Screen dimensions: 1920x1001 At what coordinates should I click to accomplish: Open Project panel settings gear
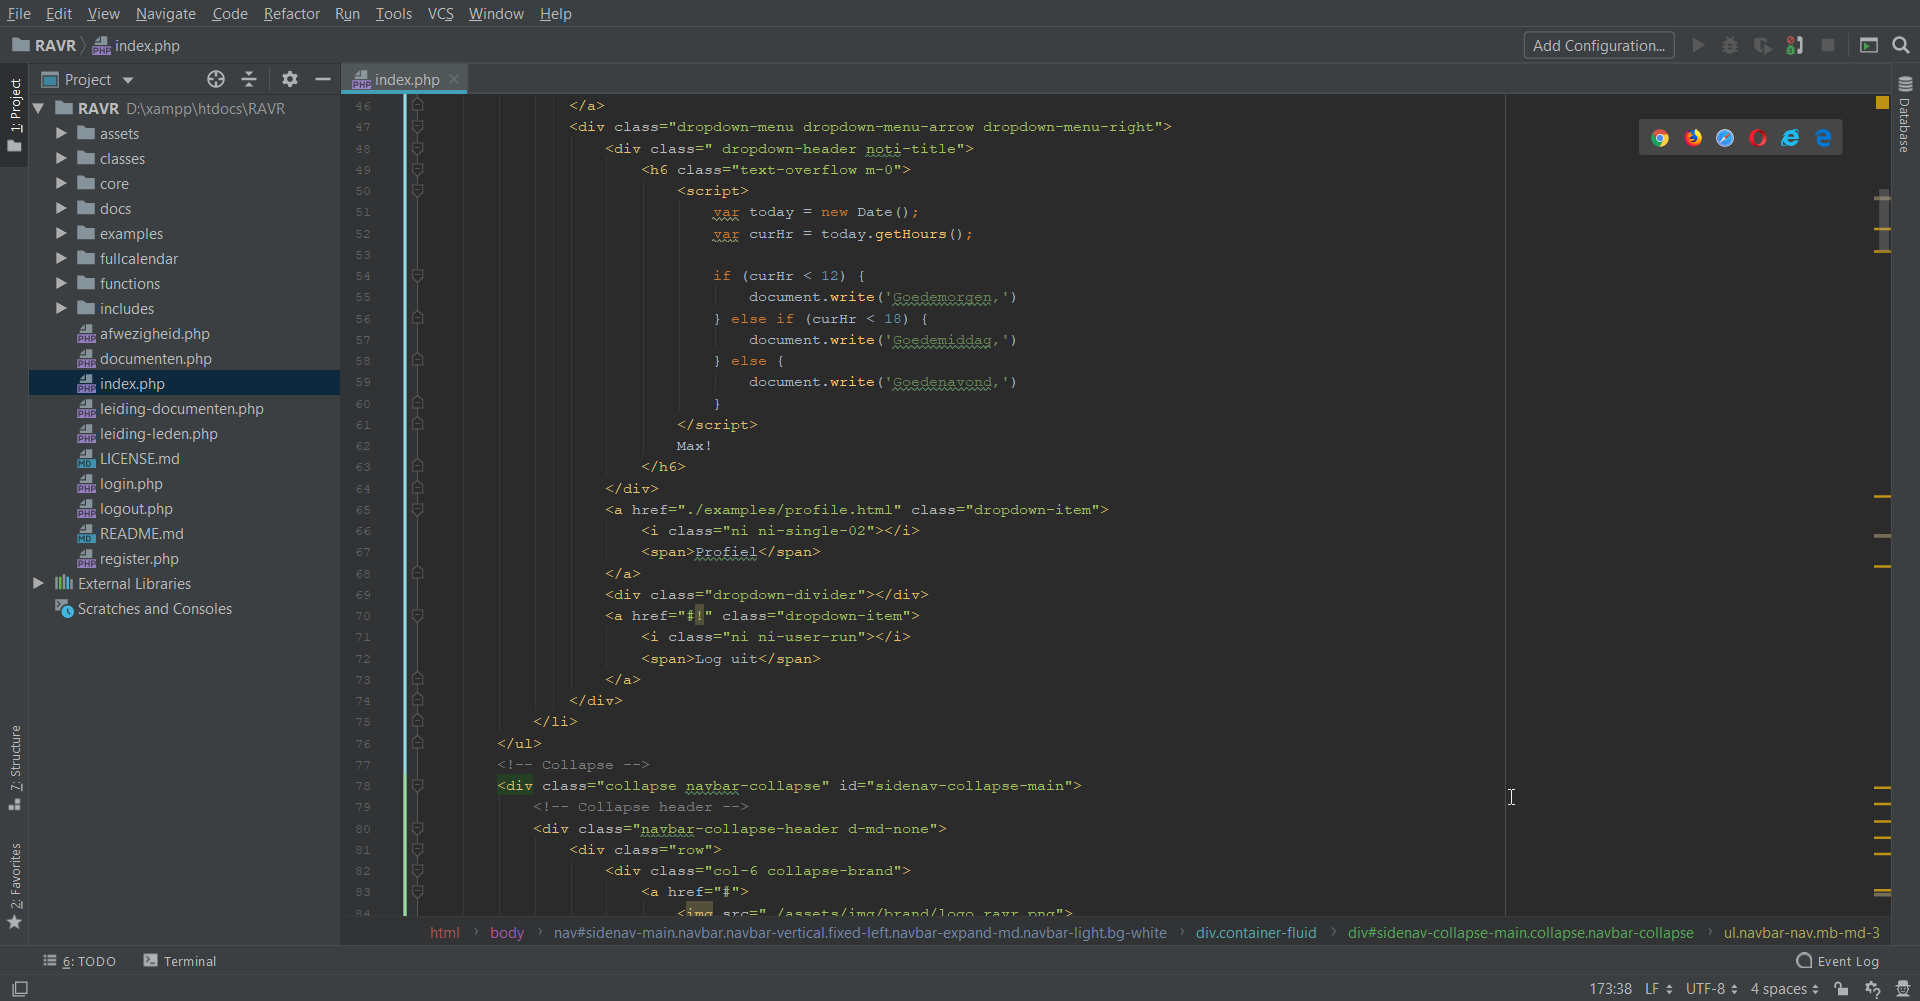(290, 79)
